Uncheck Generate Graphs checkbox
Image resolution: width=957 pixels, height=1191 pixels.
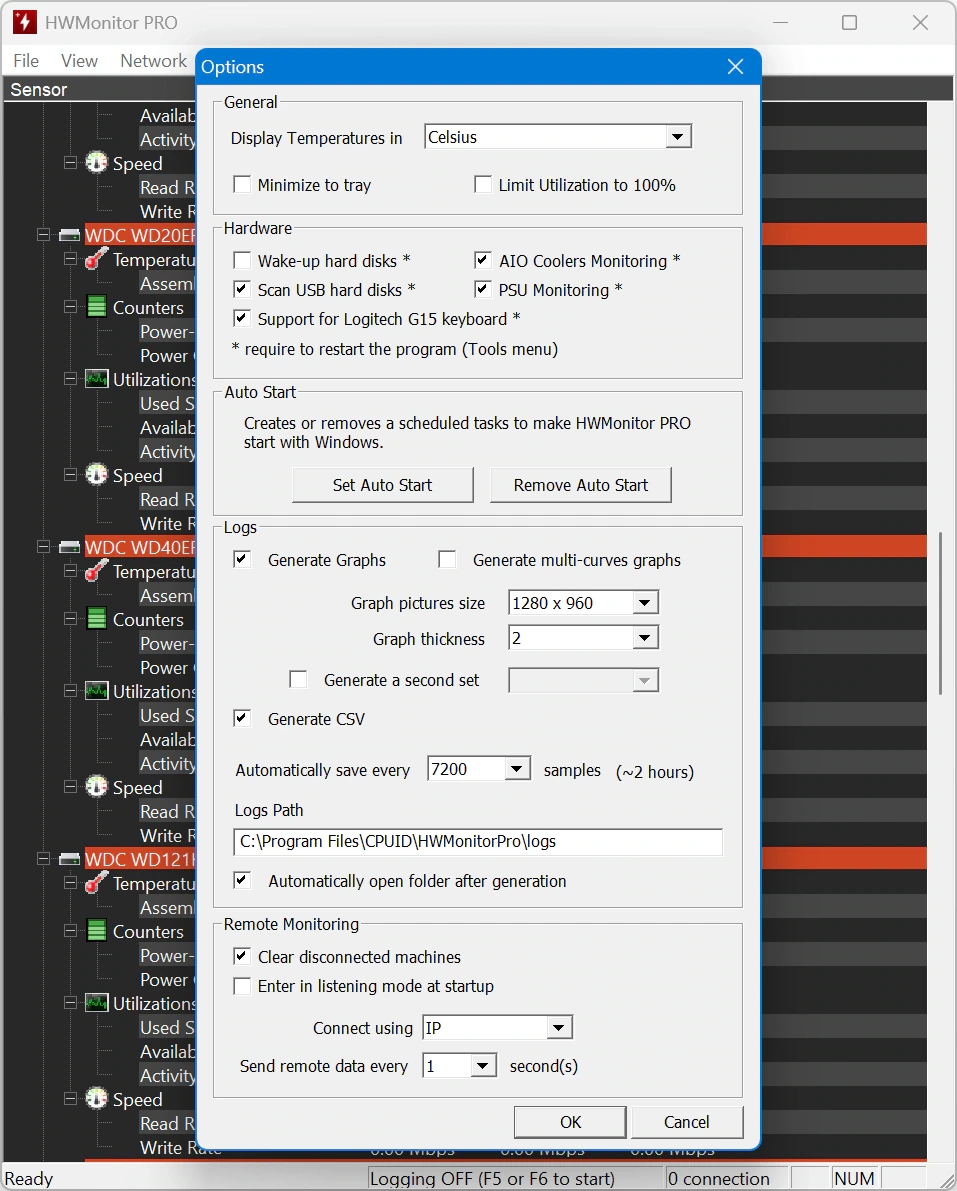click(x=242, y=560)
